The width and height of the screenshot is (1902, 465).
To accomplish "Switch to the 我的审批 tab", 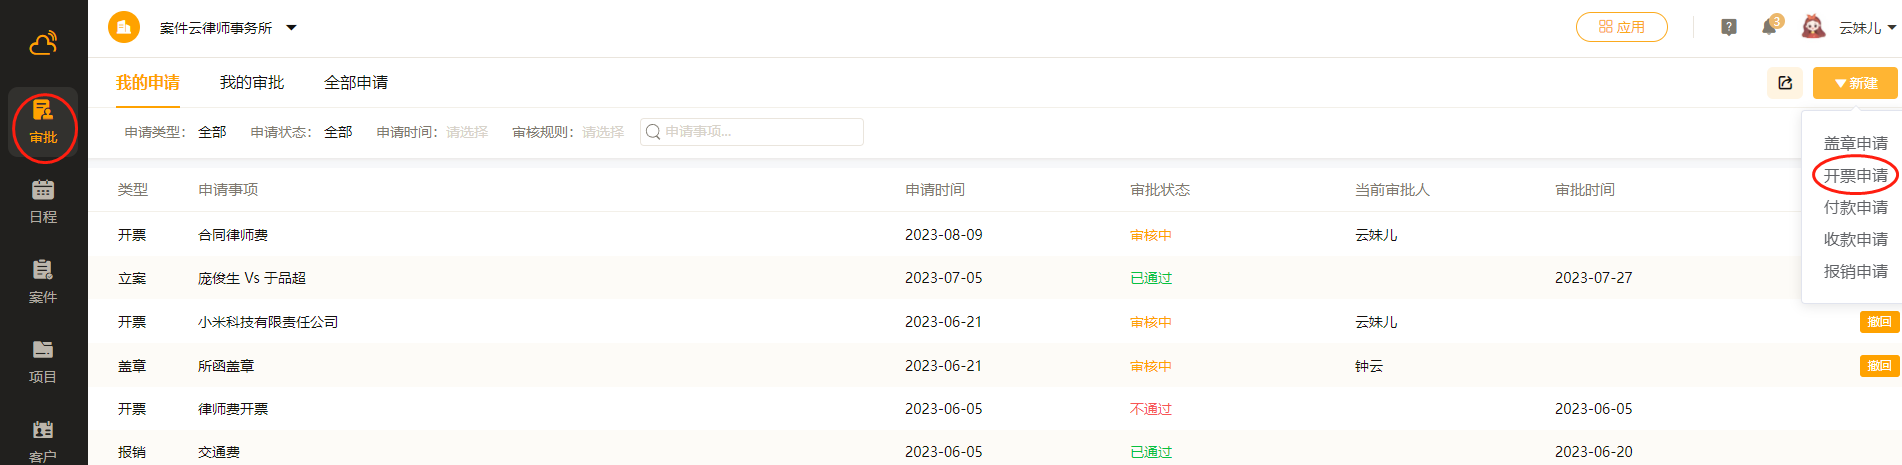I will (x=252, y=83).
